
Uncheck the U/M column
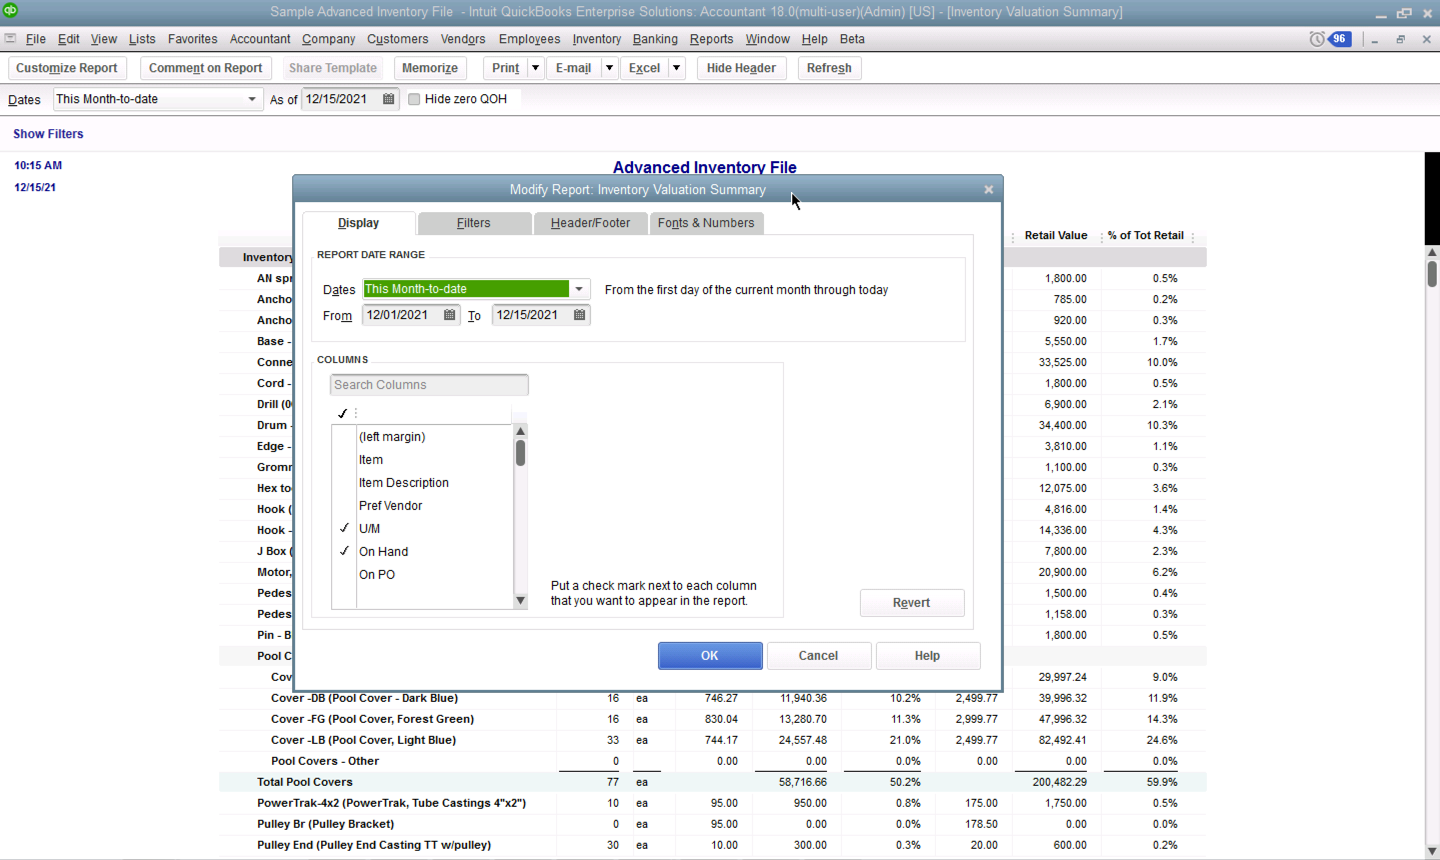tap(344, 528)
